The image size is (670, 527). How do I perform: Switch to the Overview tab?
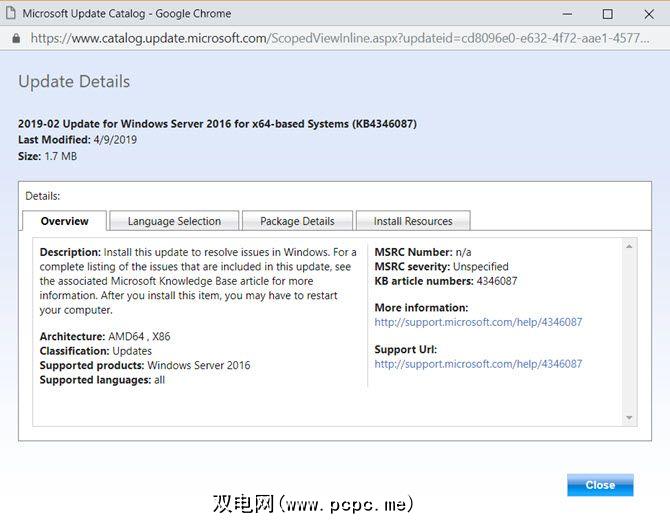65,221
